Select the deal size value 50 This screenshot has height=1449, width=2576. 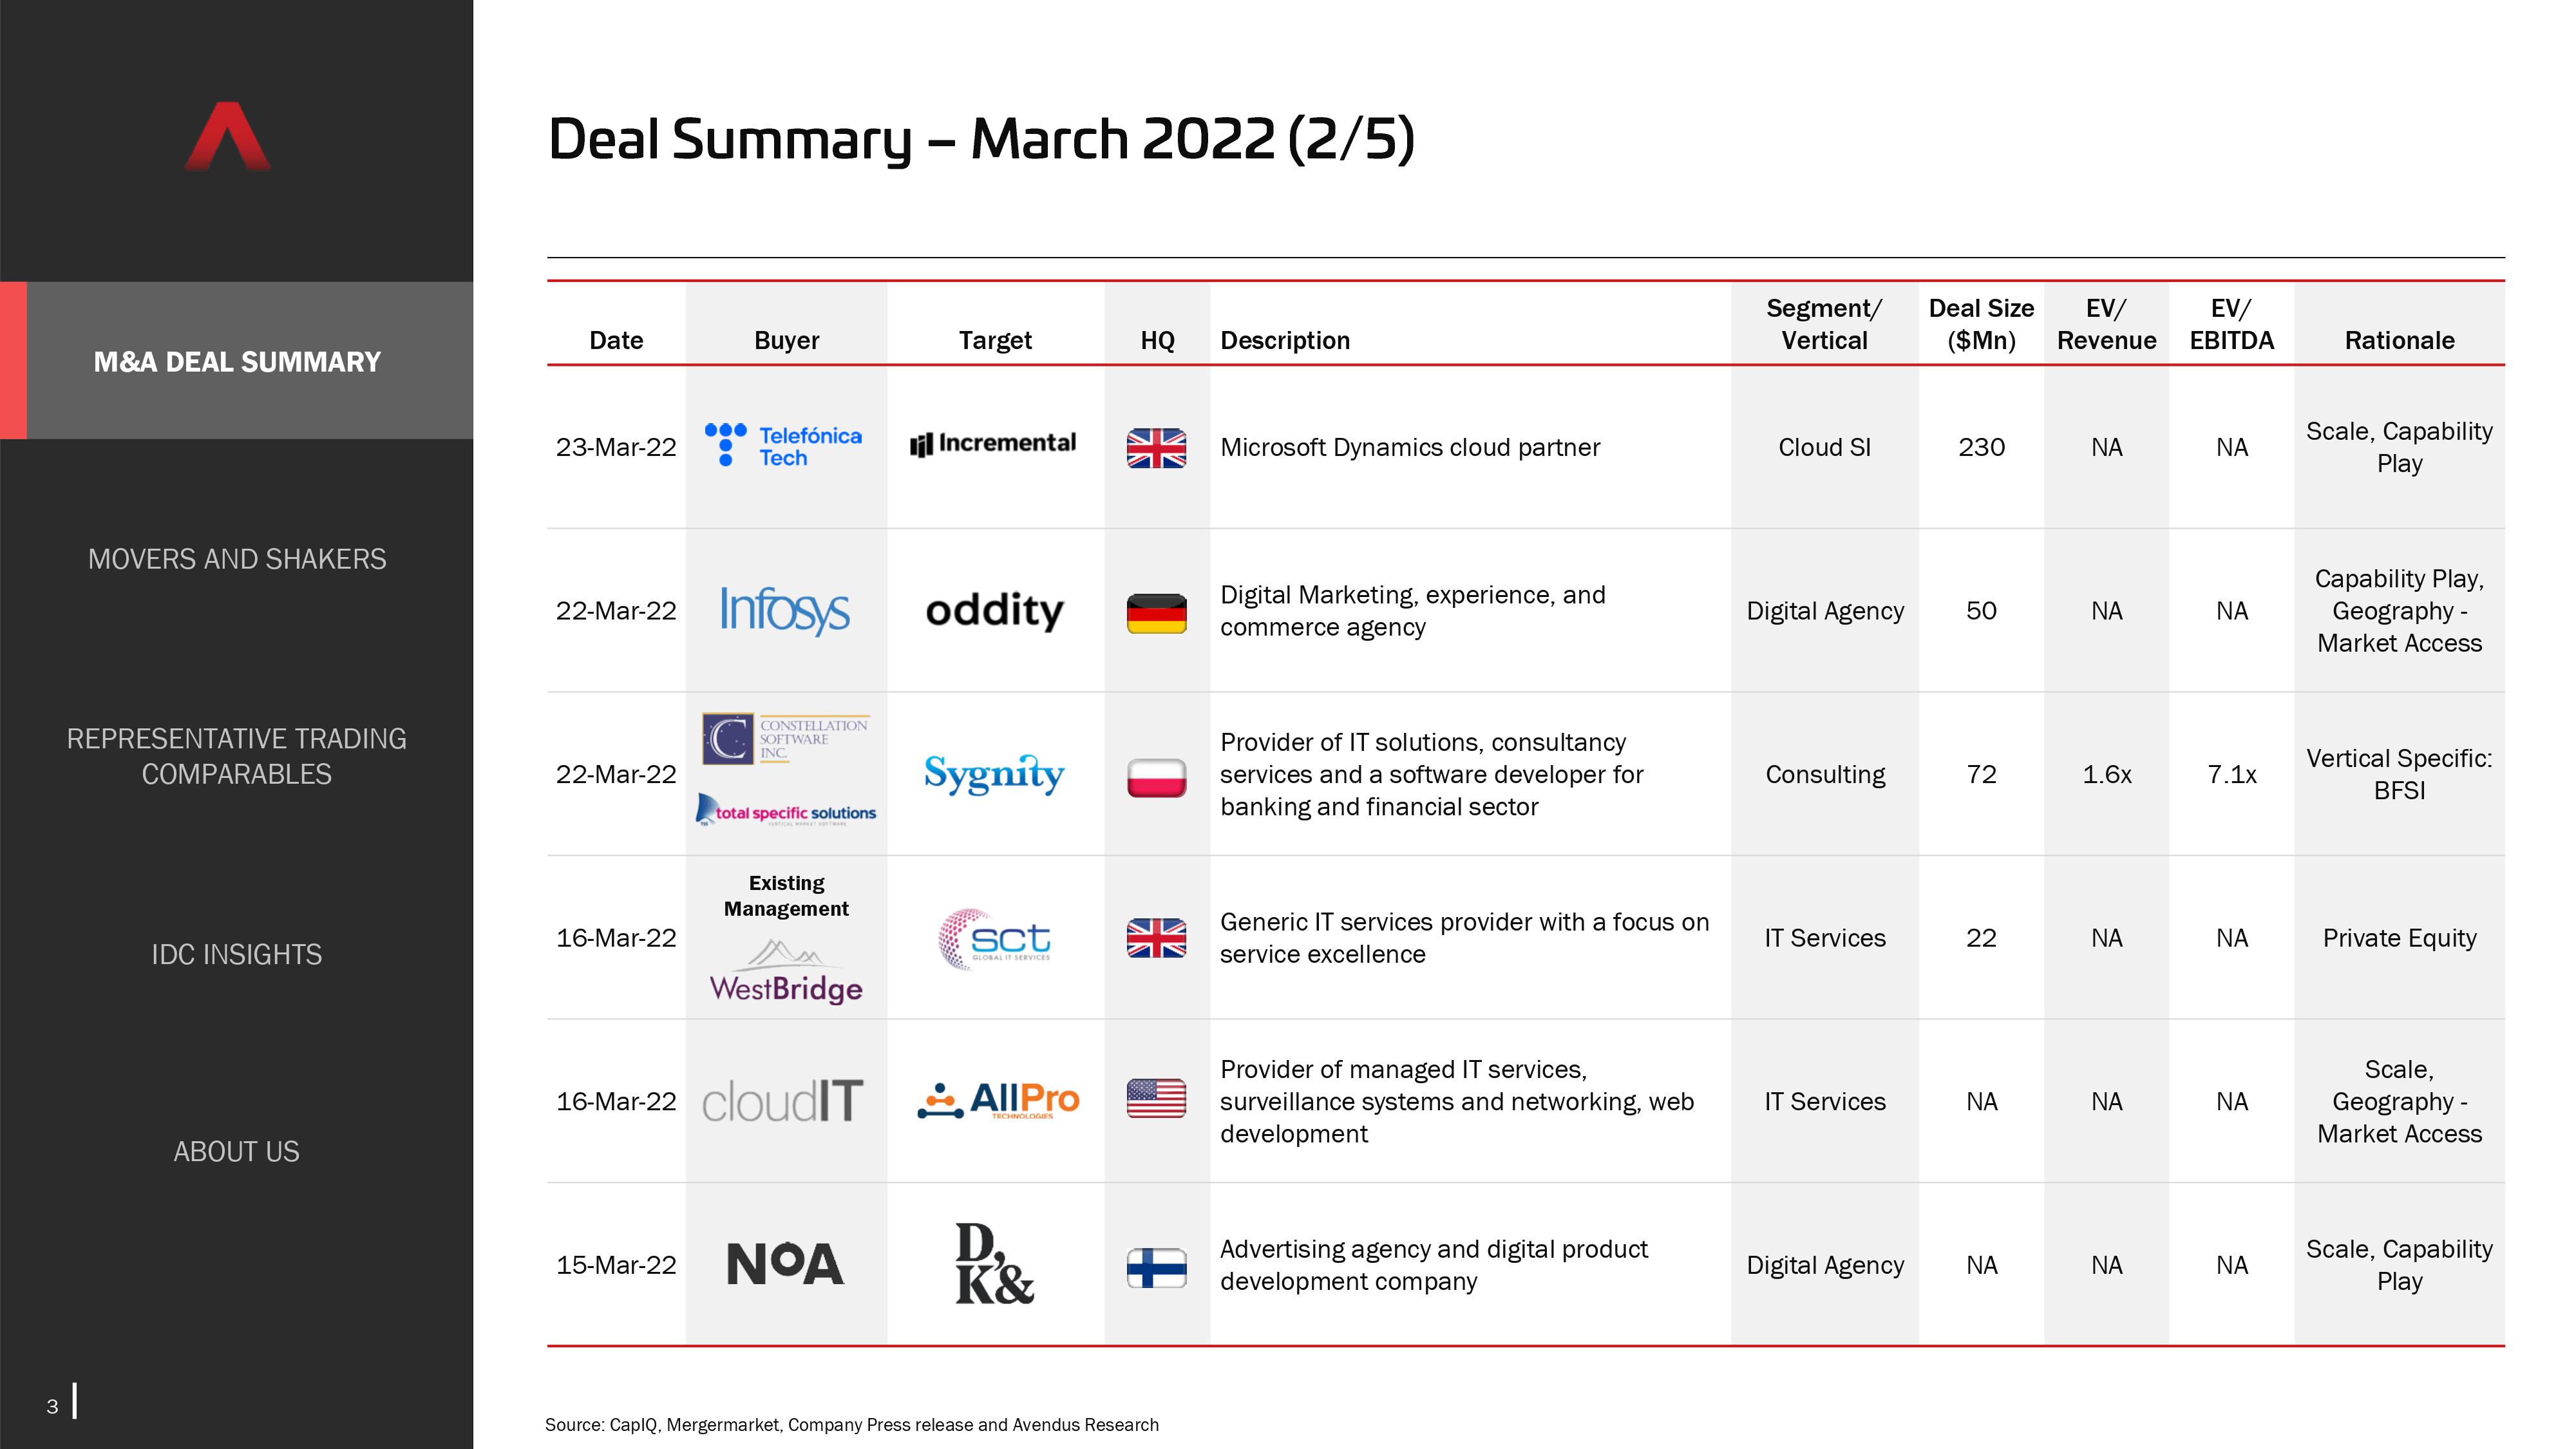[1981, 610]
